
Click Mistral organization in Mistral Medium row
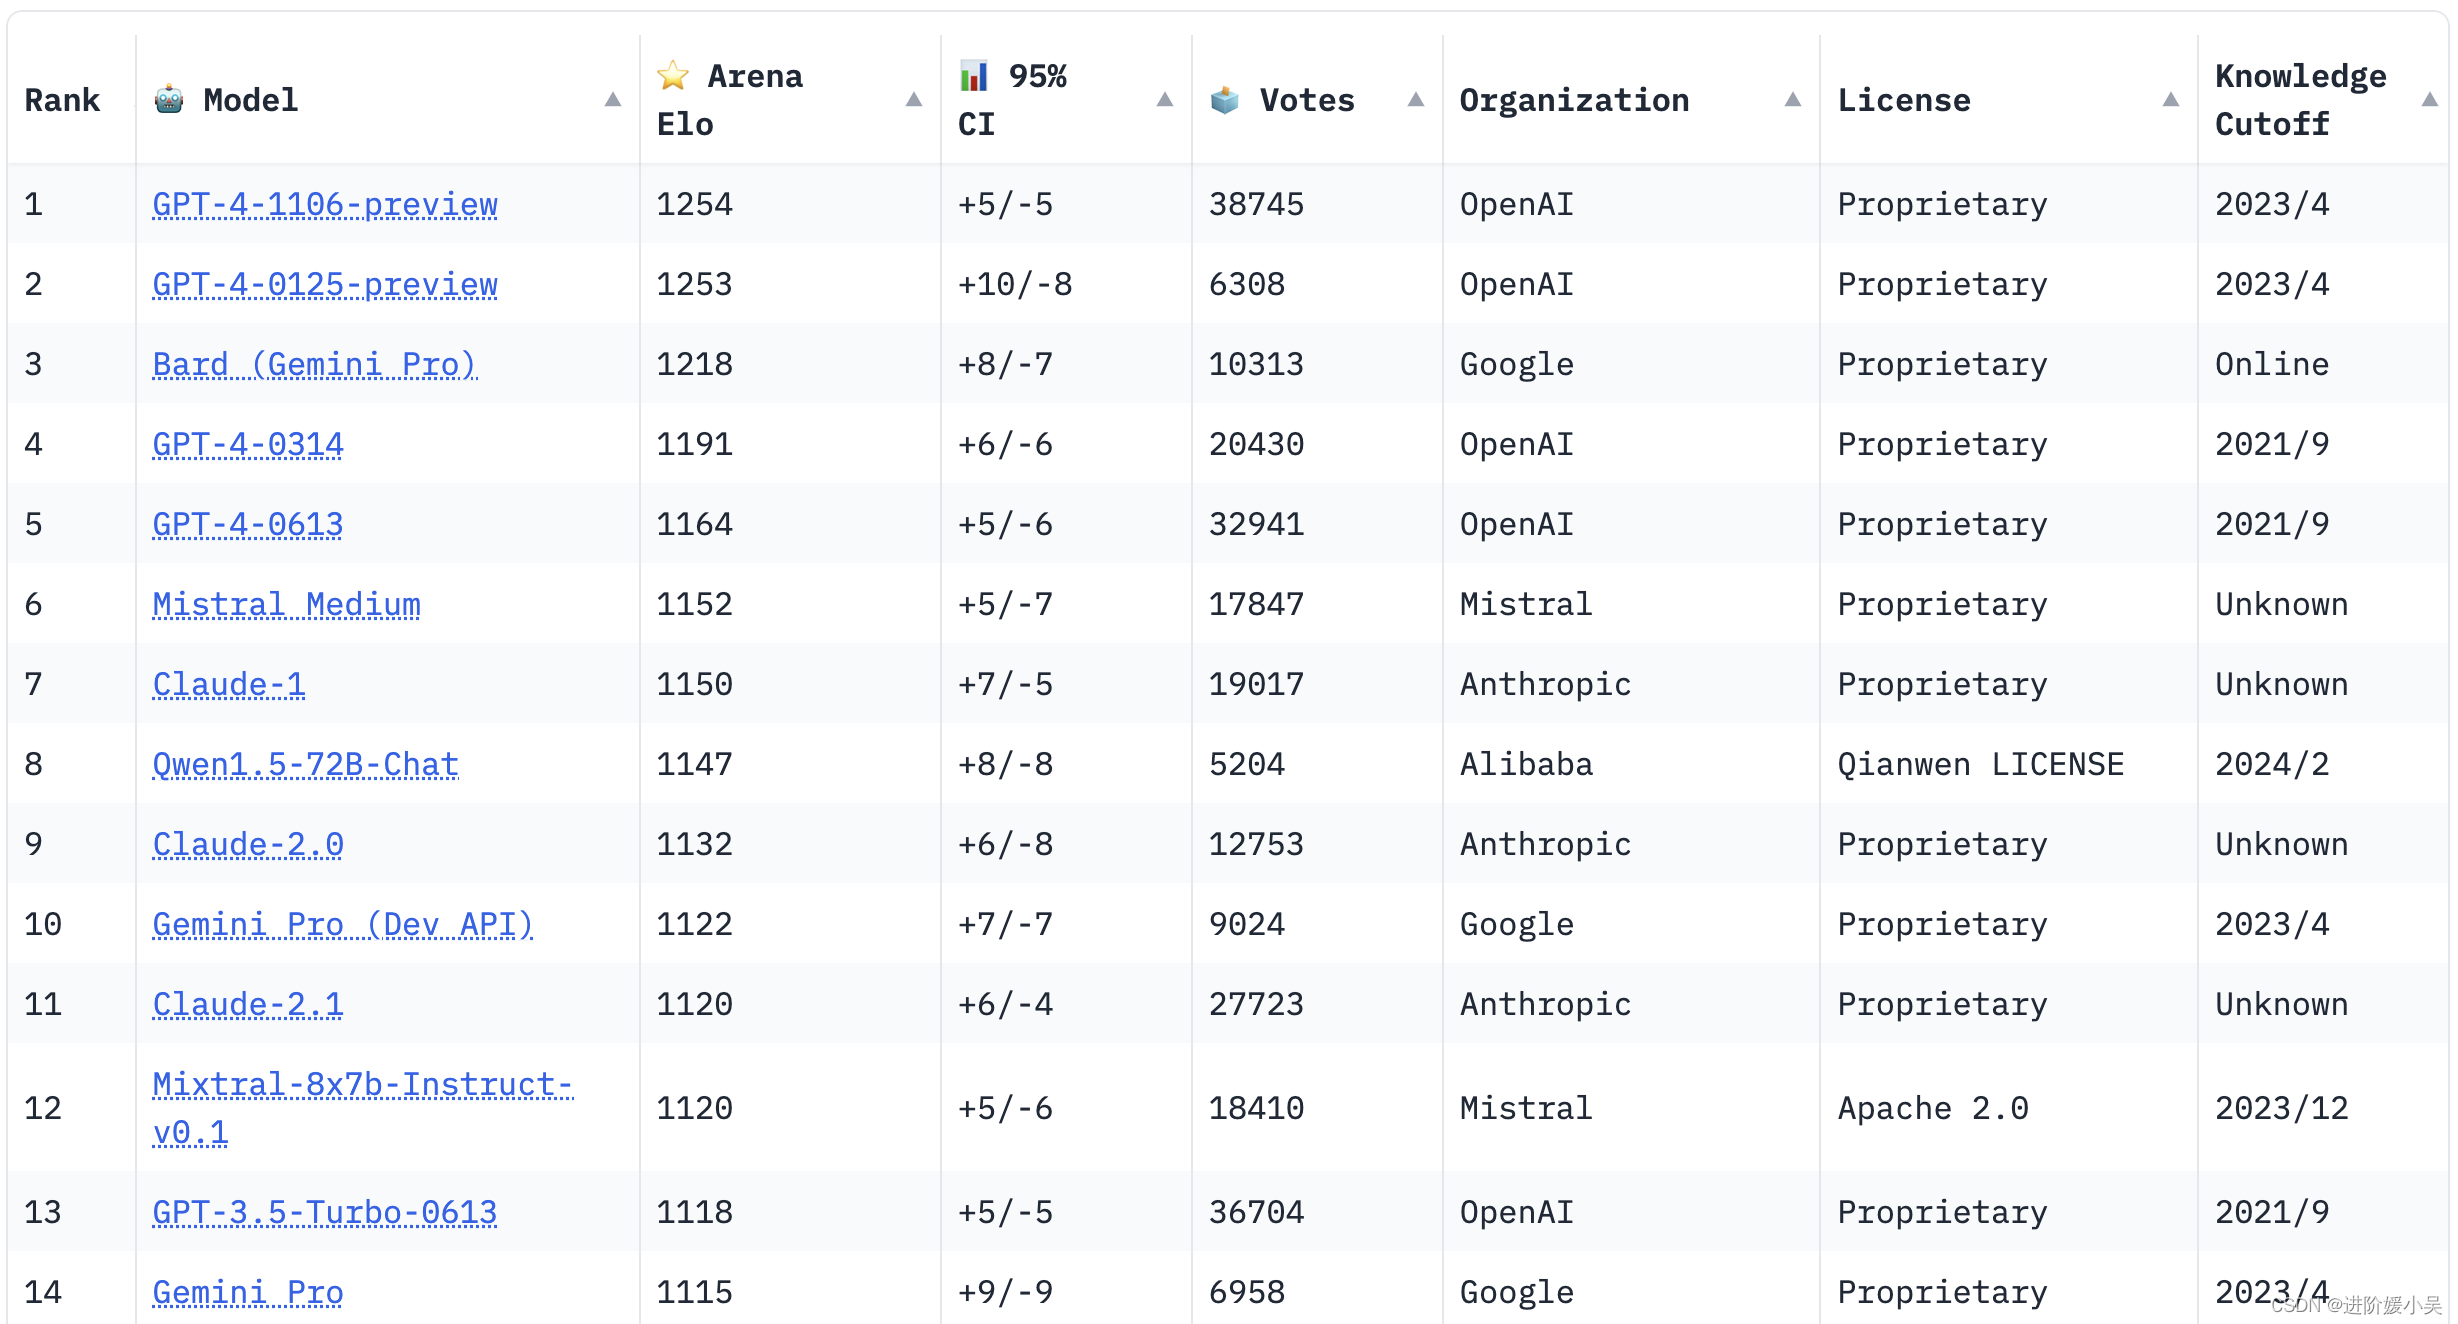1526,604
